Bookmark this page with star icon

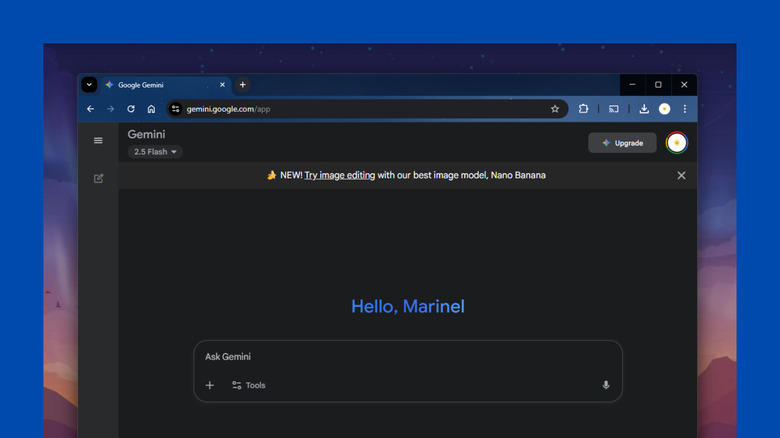pos(555,109)
